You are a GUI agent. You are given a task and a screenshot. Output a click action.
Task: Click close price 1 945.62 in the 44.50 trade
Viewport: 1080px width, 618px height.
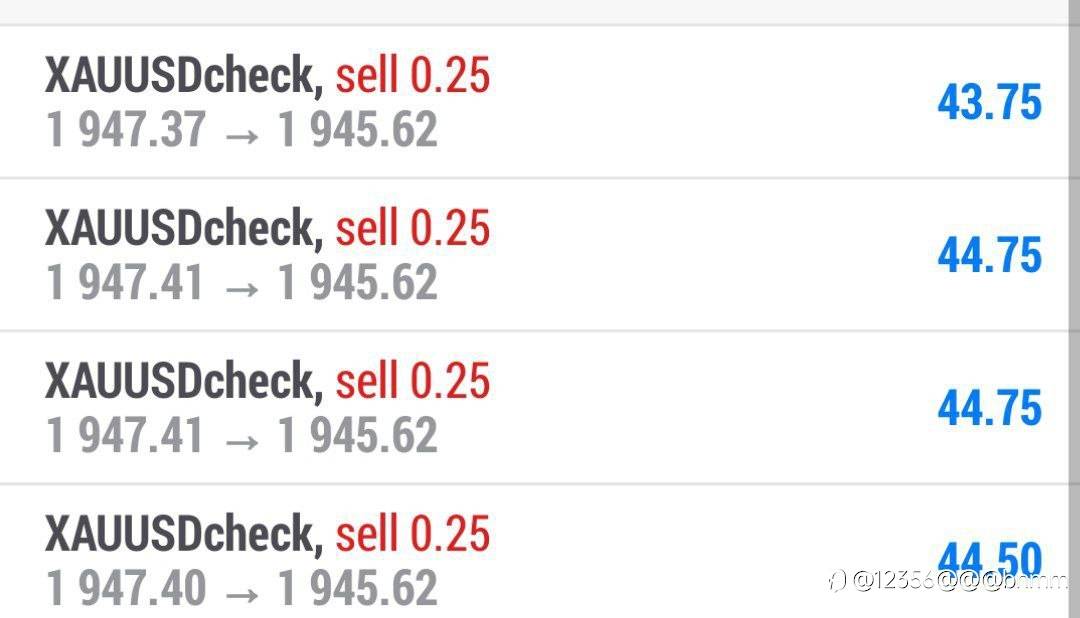point(357,587)
